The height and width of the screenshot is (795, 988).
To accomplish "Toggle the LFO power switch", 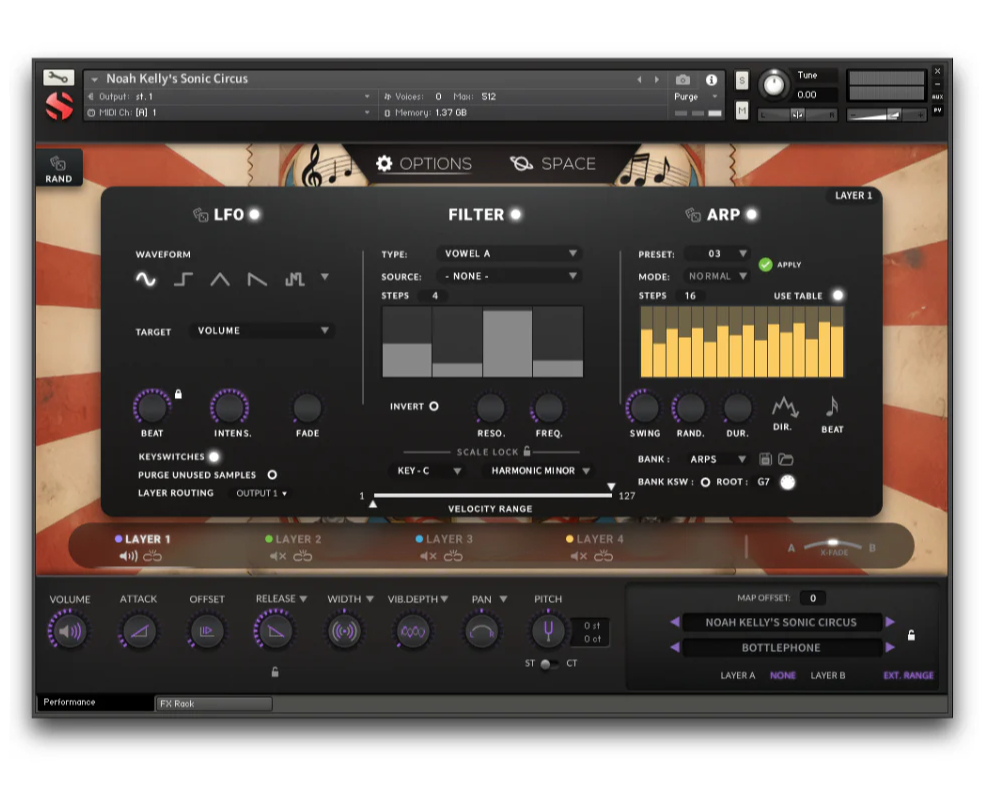I will click(255, 214).
